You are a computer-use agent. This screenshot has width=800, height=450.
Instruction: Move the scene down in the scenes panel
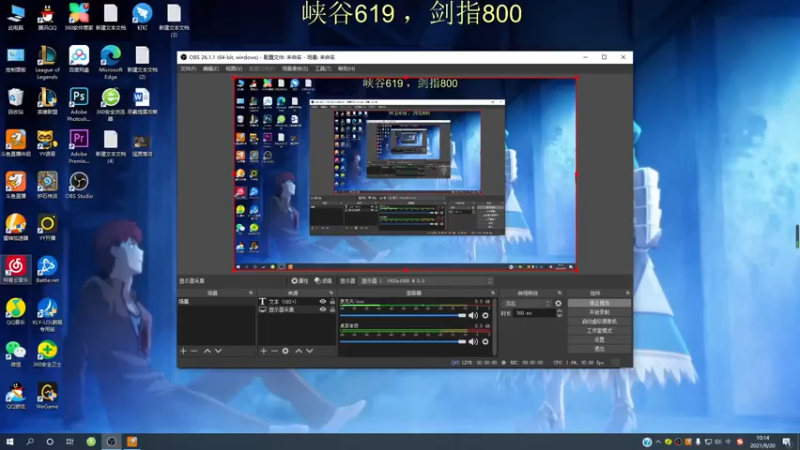pyautogui.click(x=218, y=351)
